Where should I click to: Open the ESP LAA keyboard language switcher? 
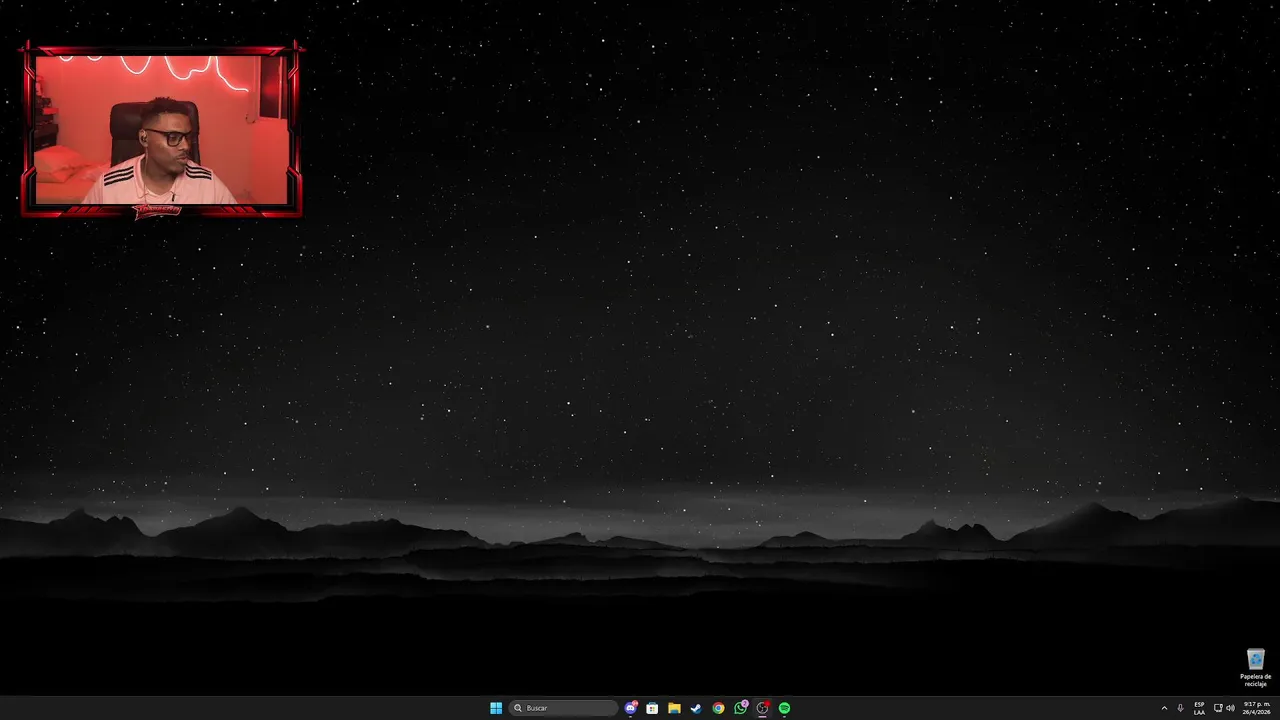[1199, 708]
